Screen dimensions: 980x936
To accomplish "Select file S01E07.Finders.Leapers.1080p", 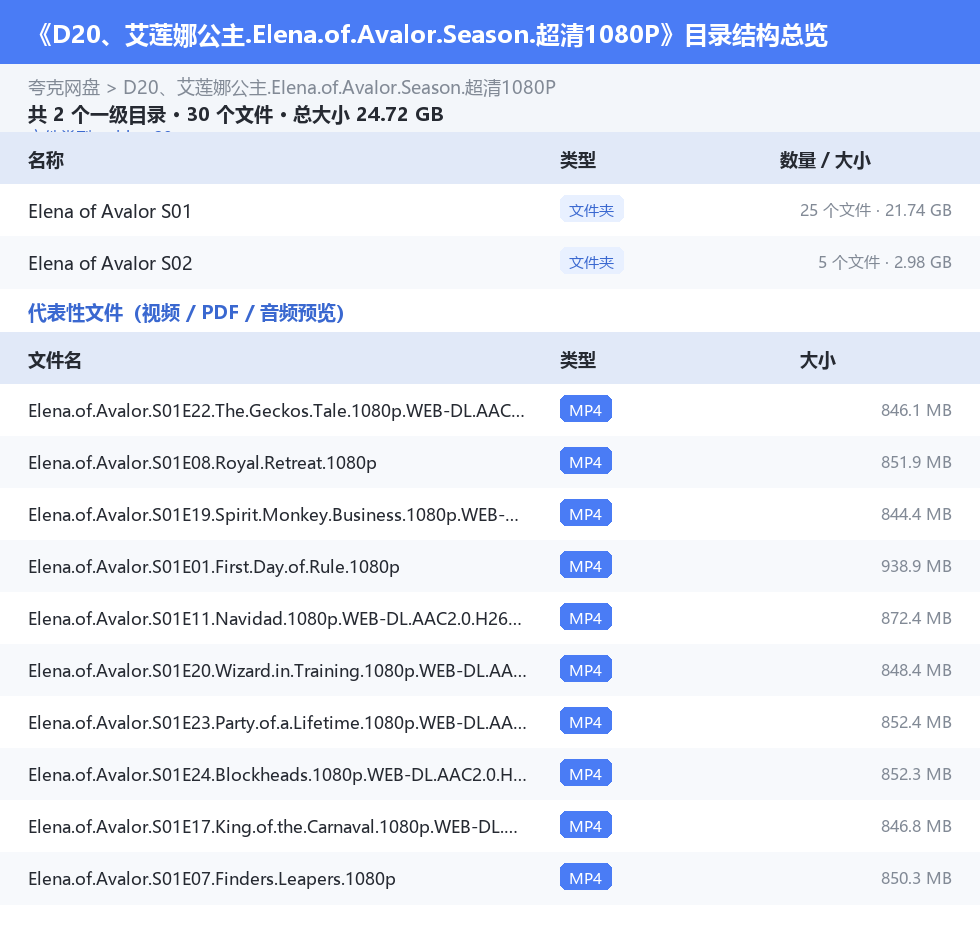I will (x=212, y=878).
